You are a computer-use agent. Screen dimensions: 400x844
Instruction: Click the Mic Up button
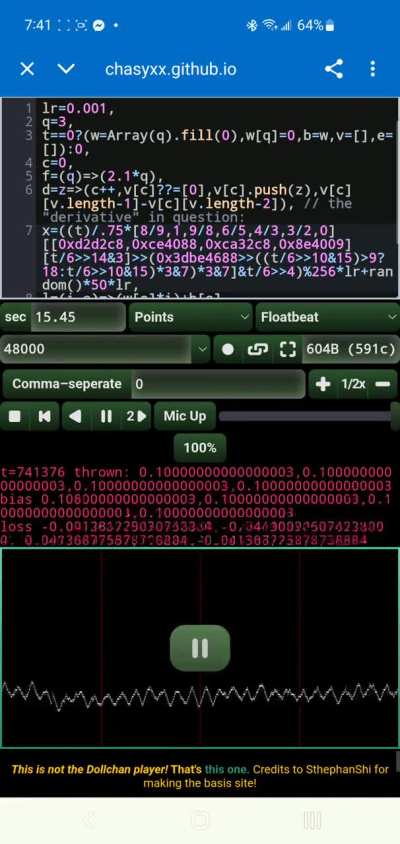coord(185,416)
